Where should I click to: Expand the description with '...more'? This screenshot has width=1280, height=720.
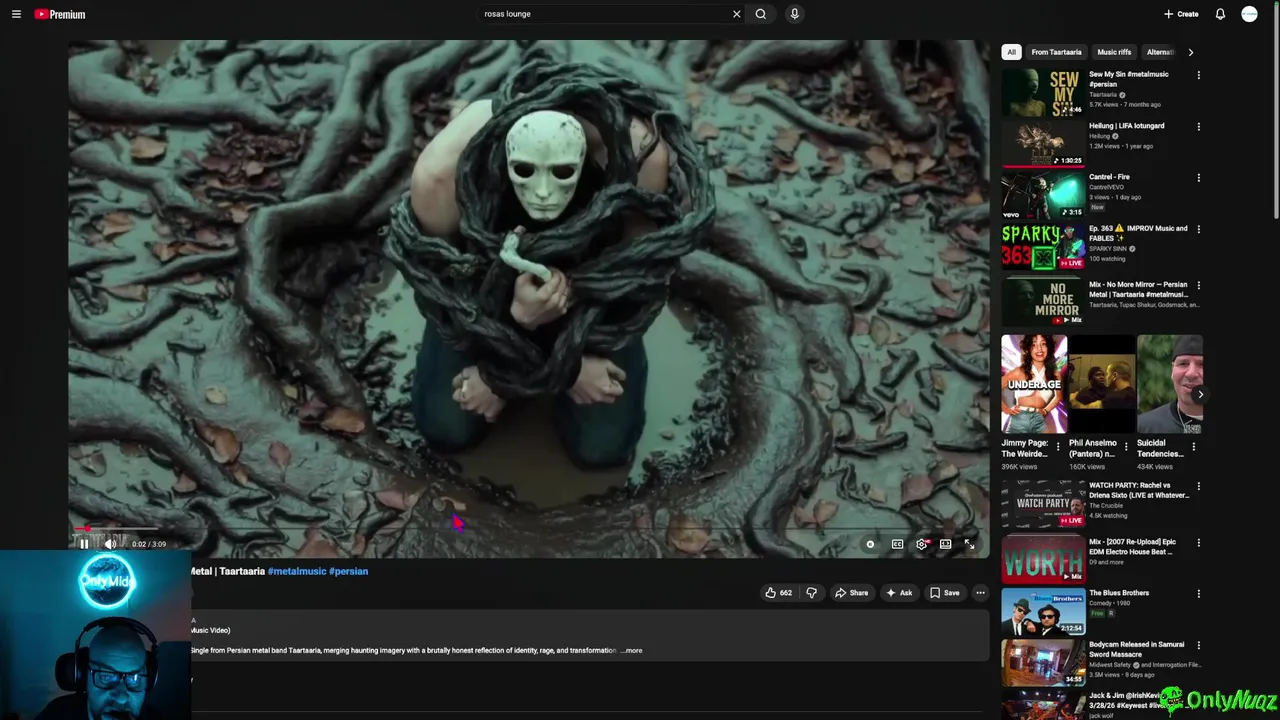point(632,650)
